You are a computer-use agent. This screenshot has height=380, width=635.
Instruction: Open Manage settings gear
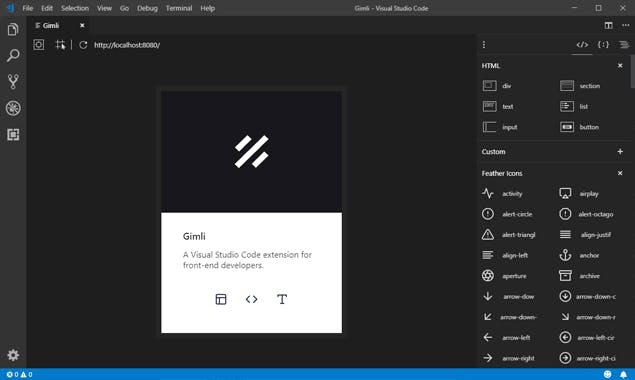click(x=13, y=355)
